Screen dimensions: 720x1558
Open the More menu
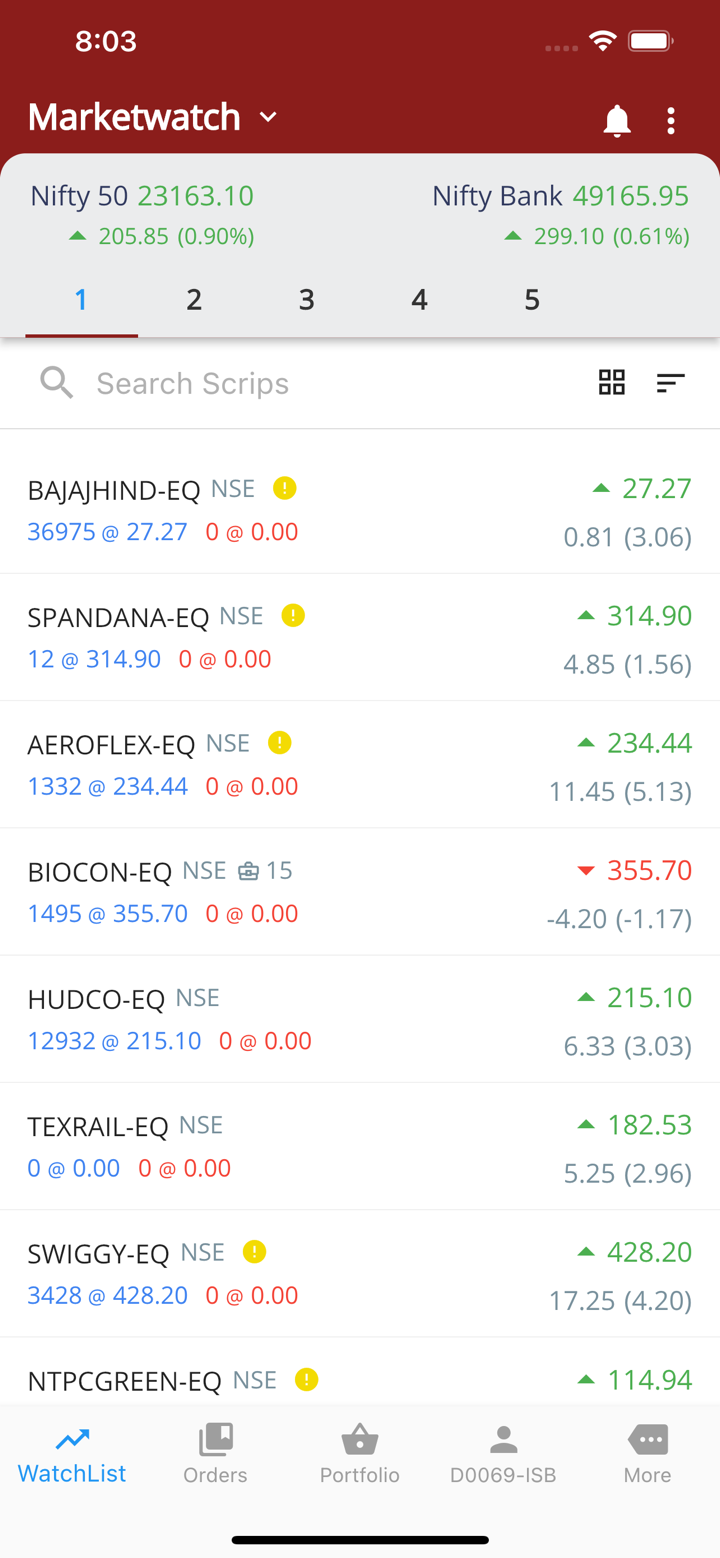tap(647, 1454)
